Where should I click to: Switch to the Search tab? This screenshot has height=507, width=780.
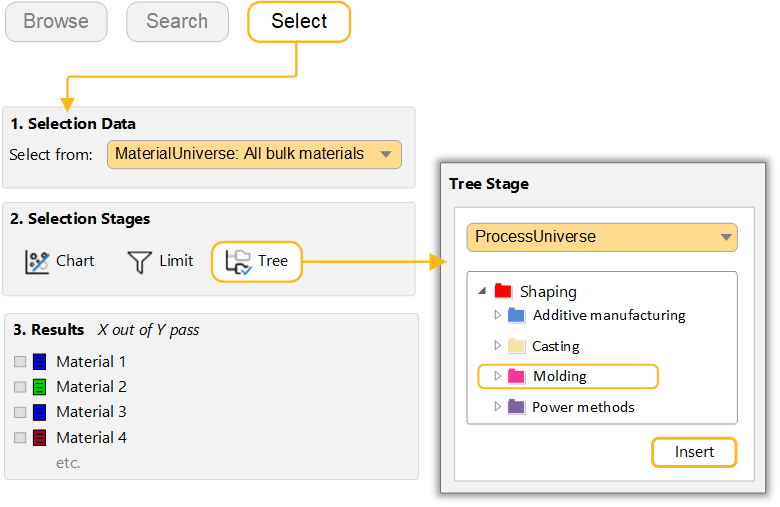(x=177, y=21)
